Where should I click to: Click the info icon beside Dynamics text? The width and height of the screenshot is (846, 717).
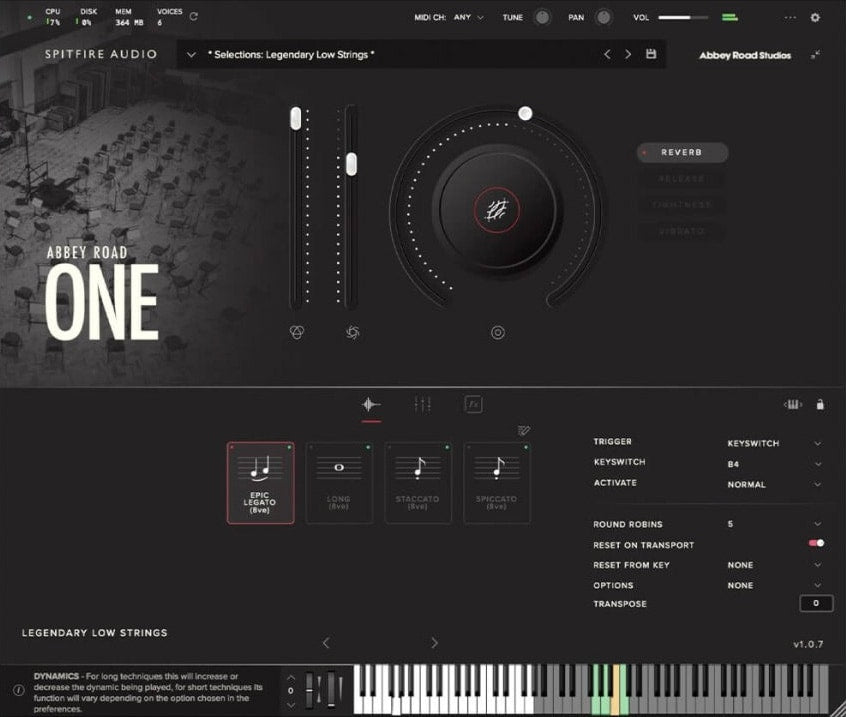point(17,690)
